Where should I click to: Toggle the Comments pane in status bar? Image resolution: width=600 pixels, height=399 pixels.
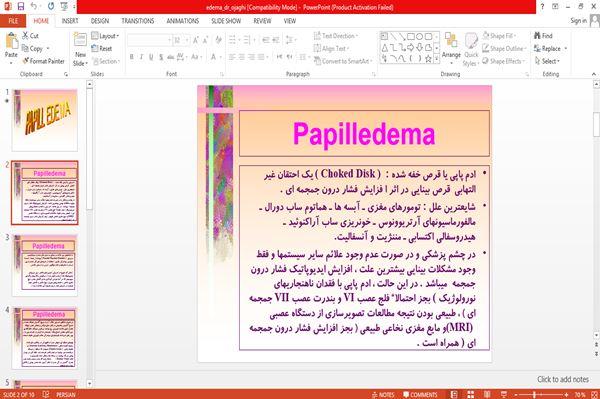[420, 394]
